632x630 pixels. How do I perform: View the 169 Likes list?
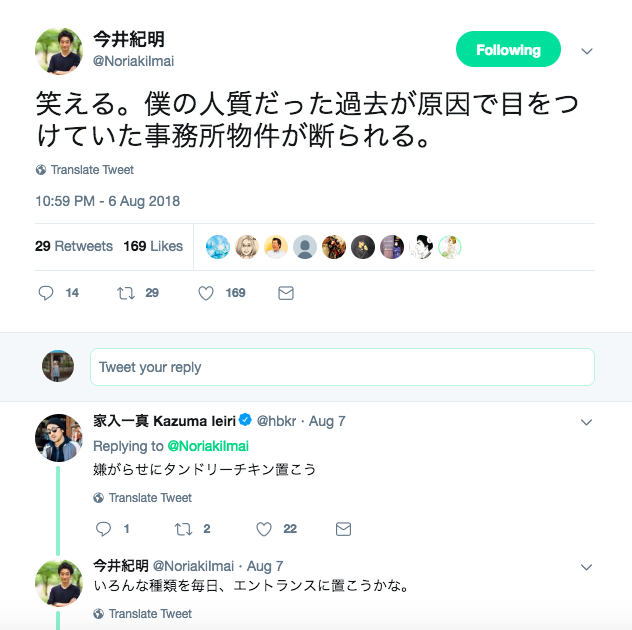point(153,246)
